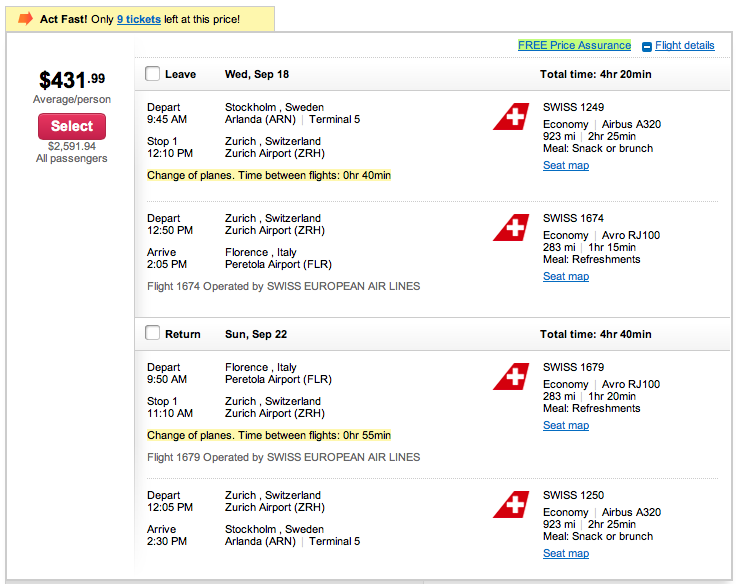Click the Swiss logo beside flight 1250
The width and height of the screenshot is (740, 584).
[511, 505]
